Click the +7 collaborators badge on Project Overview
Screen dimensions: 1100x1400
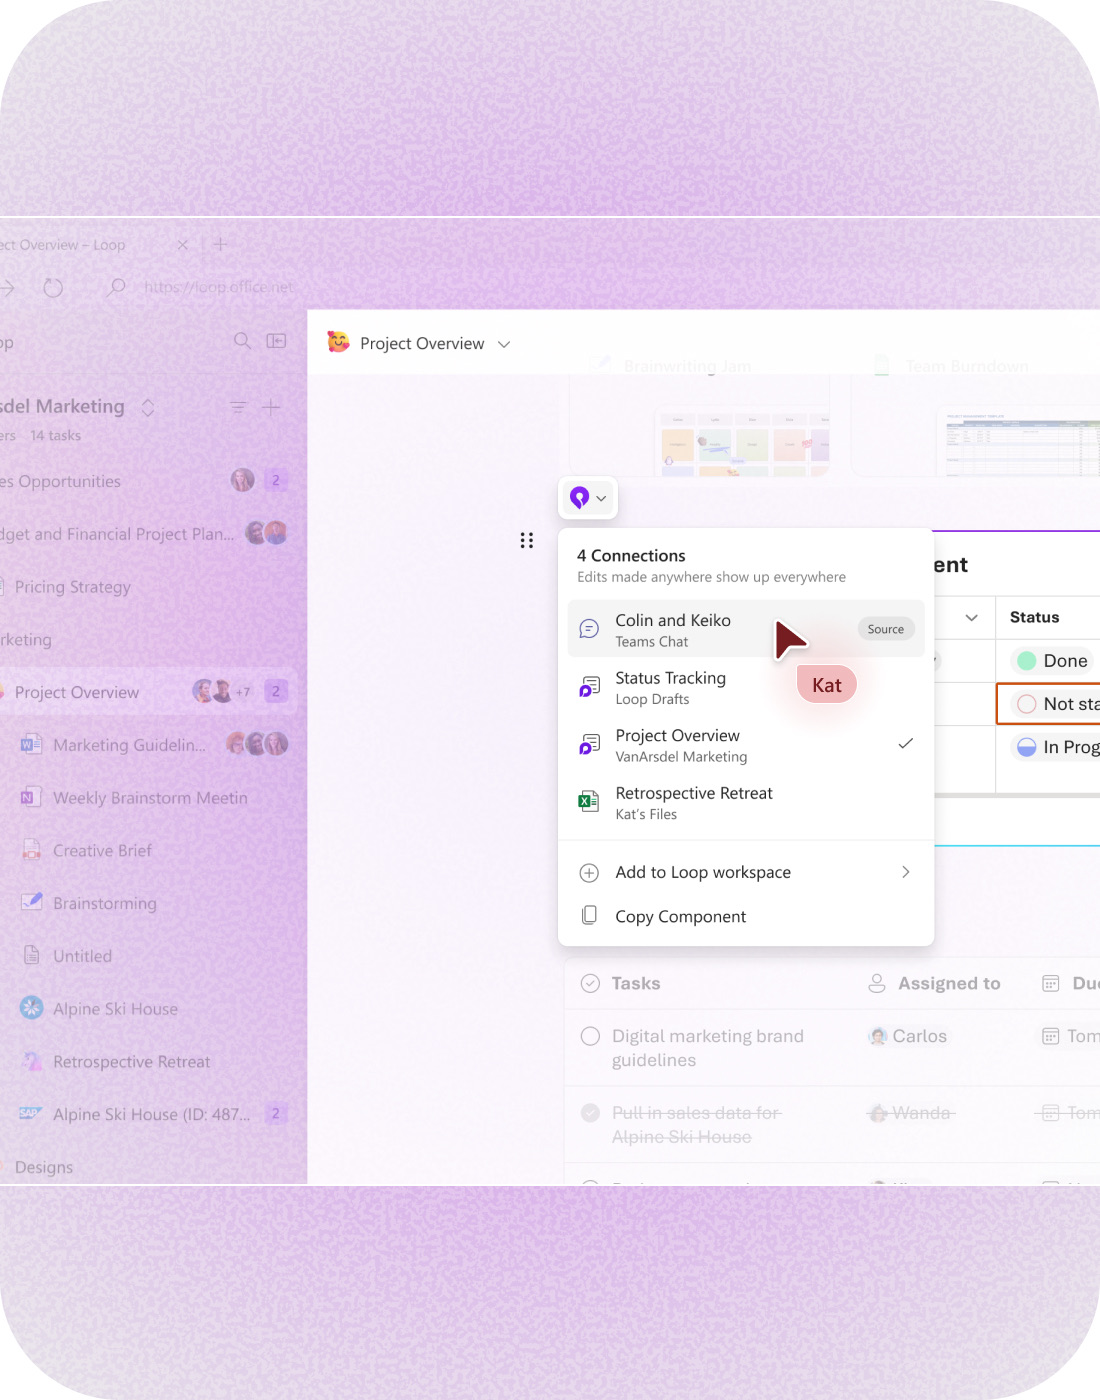[243, 692]
